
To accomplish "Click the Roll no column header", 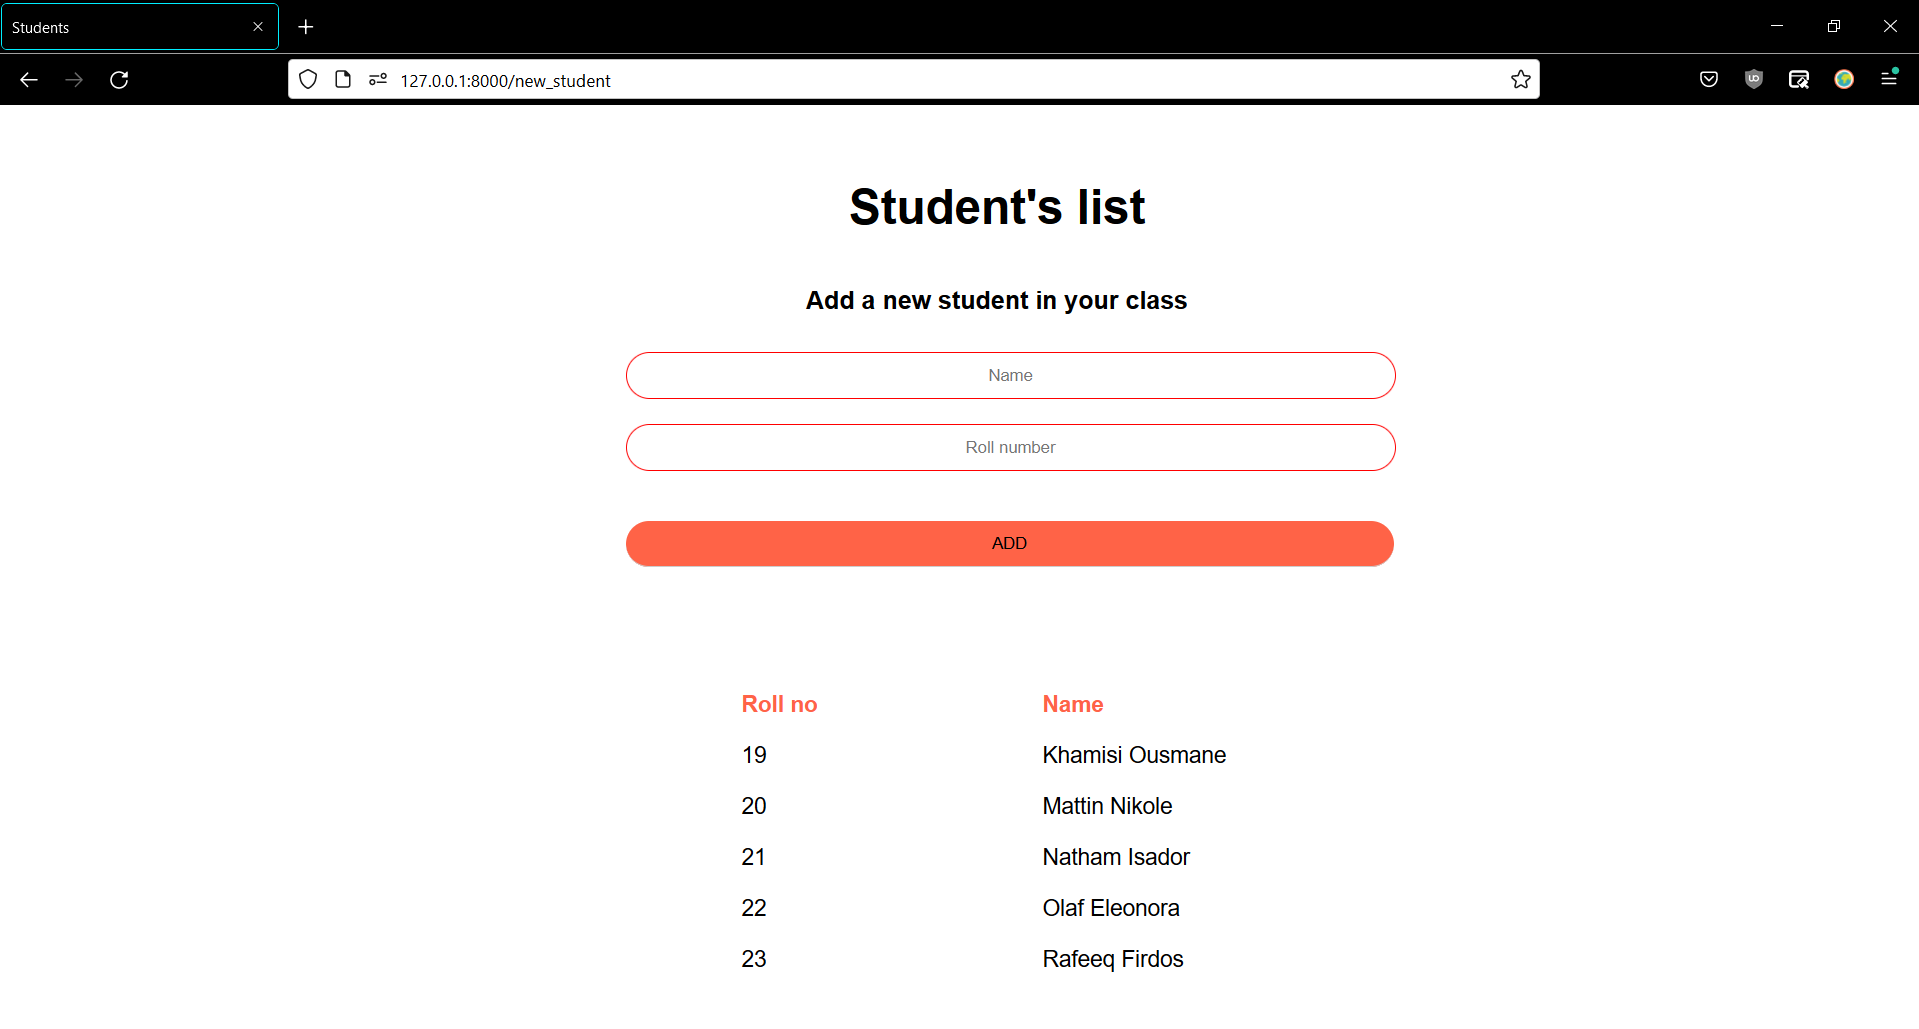I will 779,704.
